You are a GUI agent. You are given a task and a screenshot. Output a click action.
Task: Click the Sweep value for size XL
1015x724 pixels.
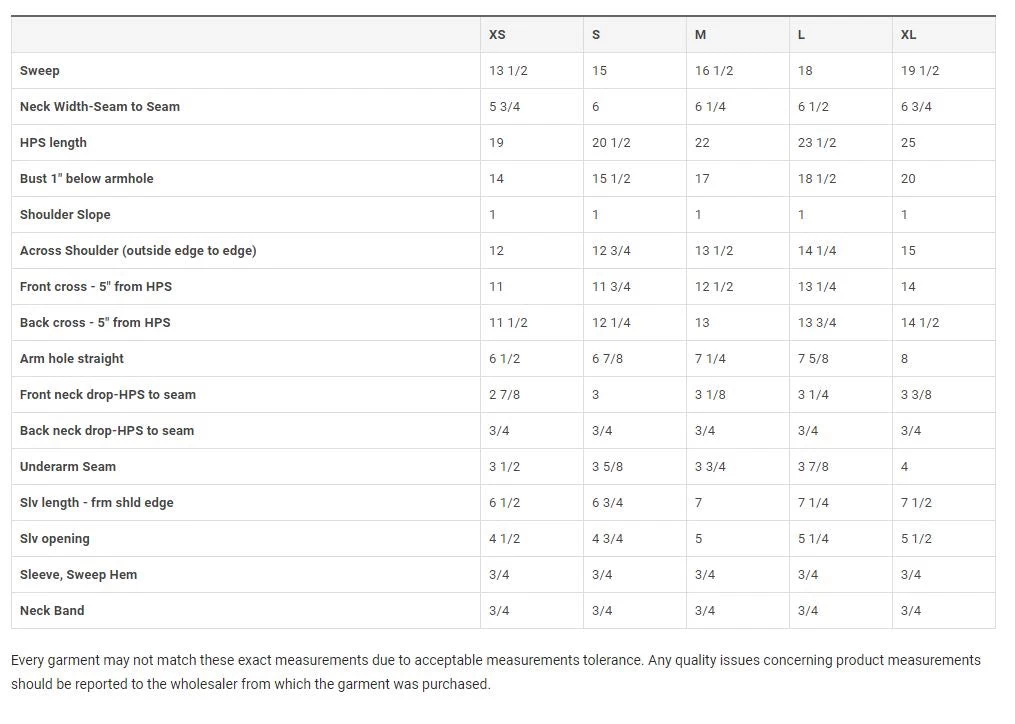tap(920, 71)
